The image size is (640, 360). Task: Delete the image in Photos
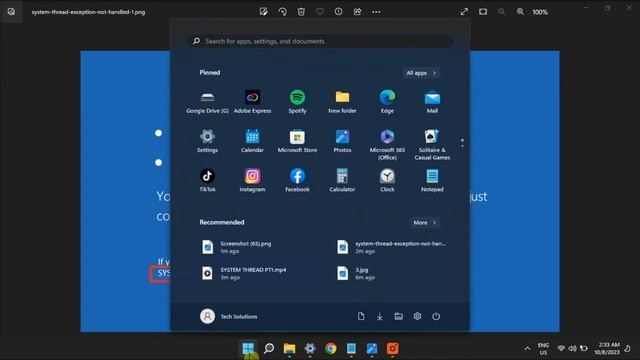pyautogui.click(x=301, y=12)
